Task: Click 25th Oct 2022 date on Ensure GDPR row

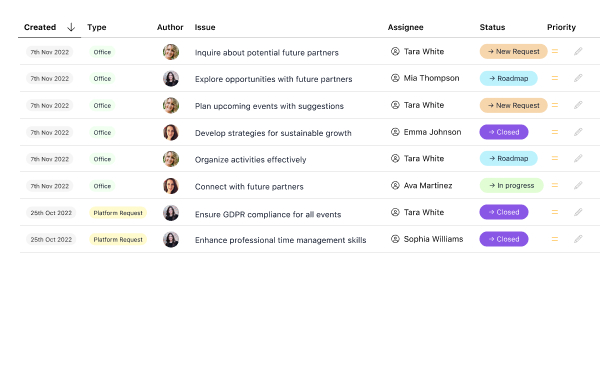Action: [x=51, y=213]
